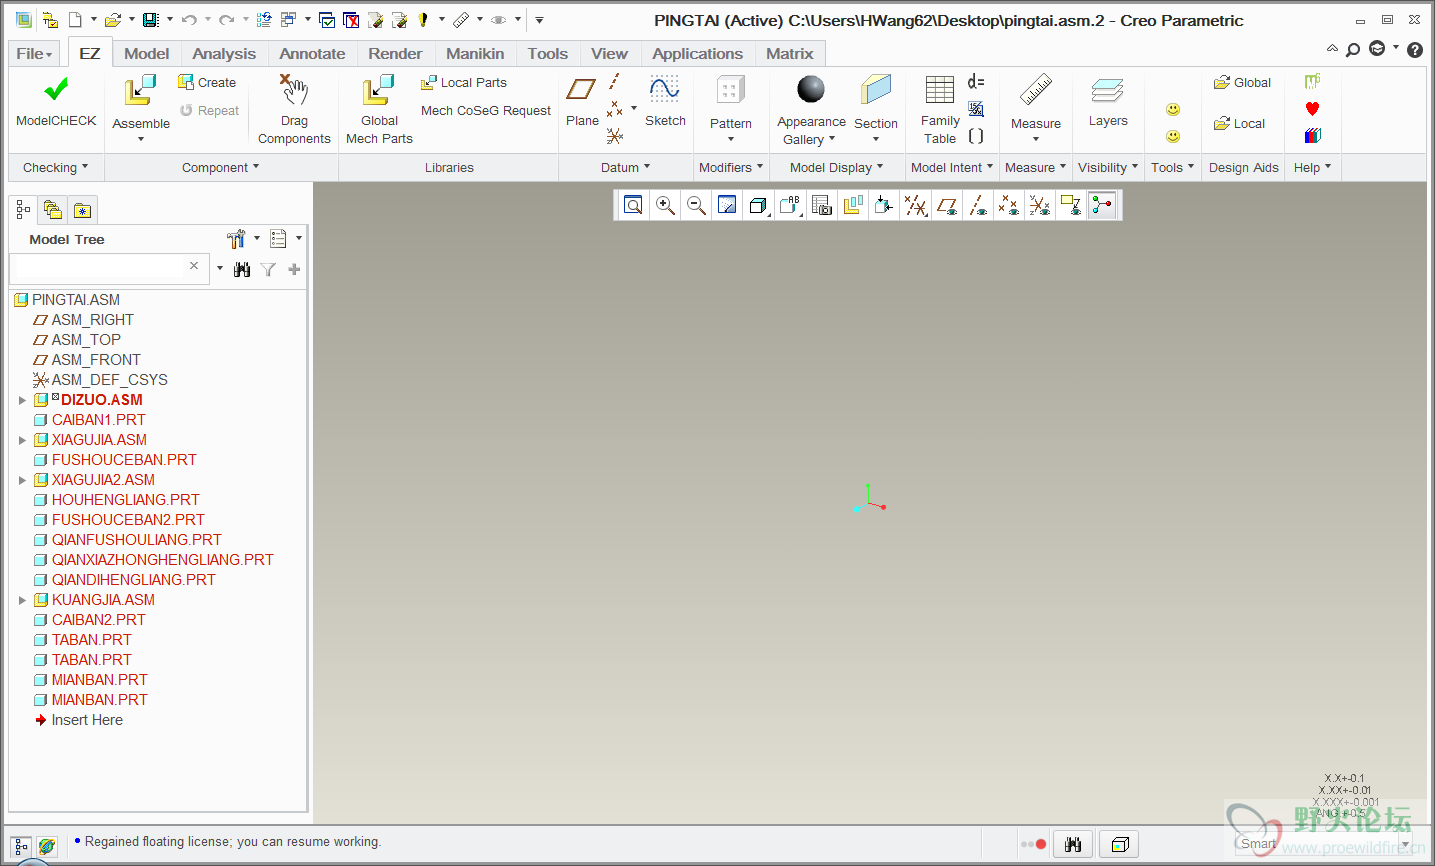This screenshot has width=1435, height=866.
Task: Toggle axis display in graphics toolbar
Action: pyautogui.click(x=977, y=205)
